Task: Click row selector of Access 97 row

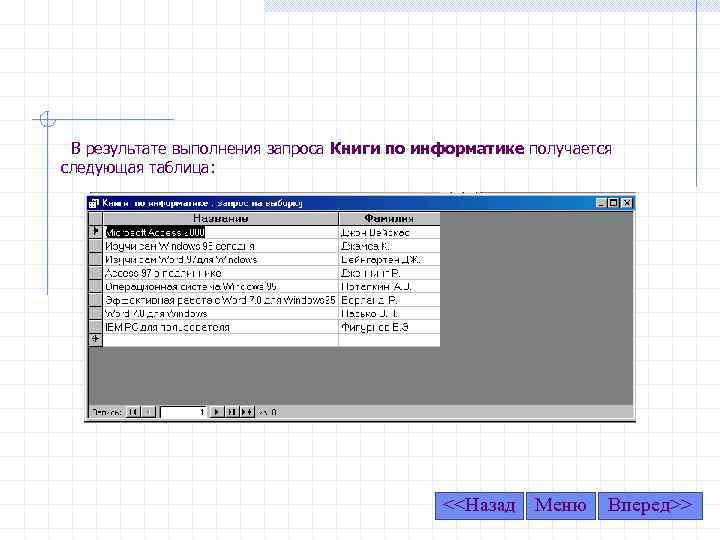Action: coord(96,273)
